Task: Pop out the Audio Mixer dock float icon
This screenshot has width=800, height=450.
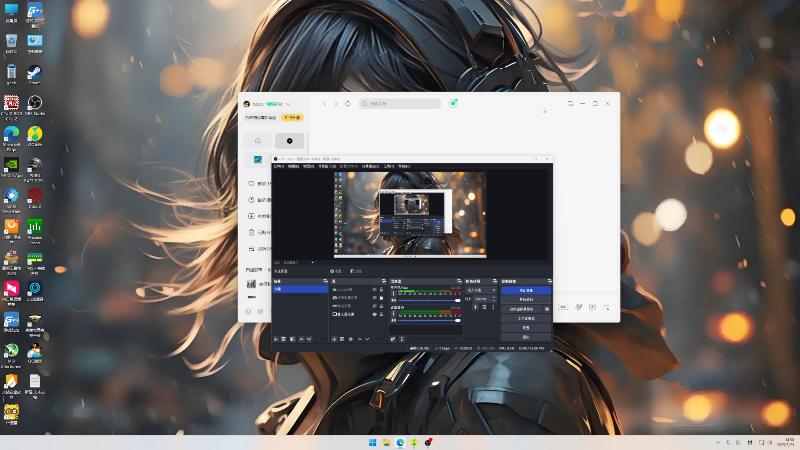Action: (459, 281)
